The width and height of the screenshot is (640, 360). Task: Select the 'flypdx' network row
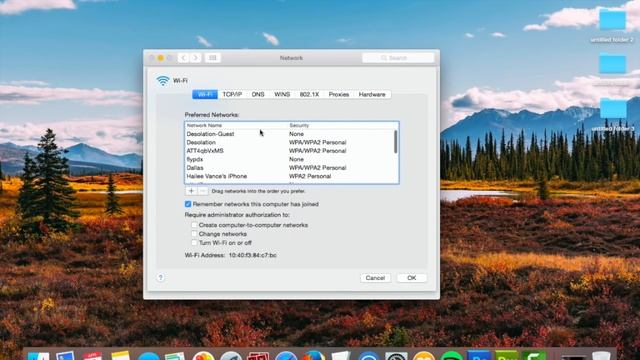(290, 159)
